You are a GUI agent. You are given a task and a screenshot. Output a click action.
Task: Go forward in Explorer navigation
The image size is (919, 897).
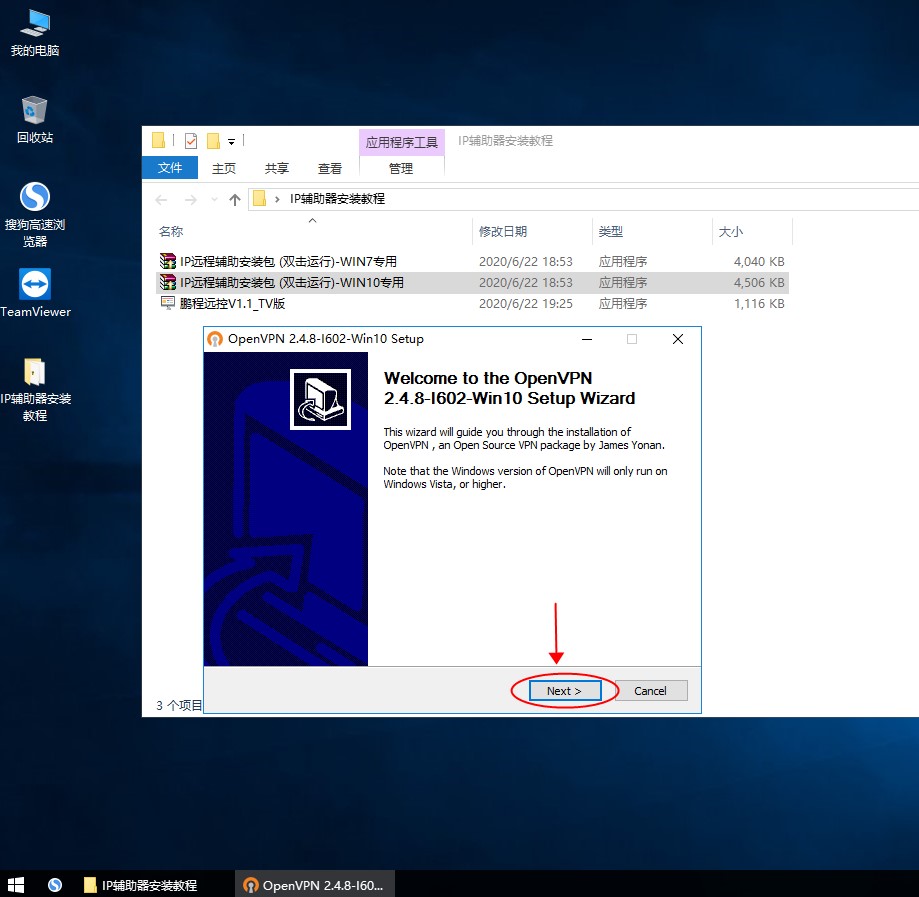click(x=190, y=200)
